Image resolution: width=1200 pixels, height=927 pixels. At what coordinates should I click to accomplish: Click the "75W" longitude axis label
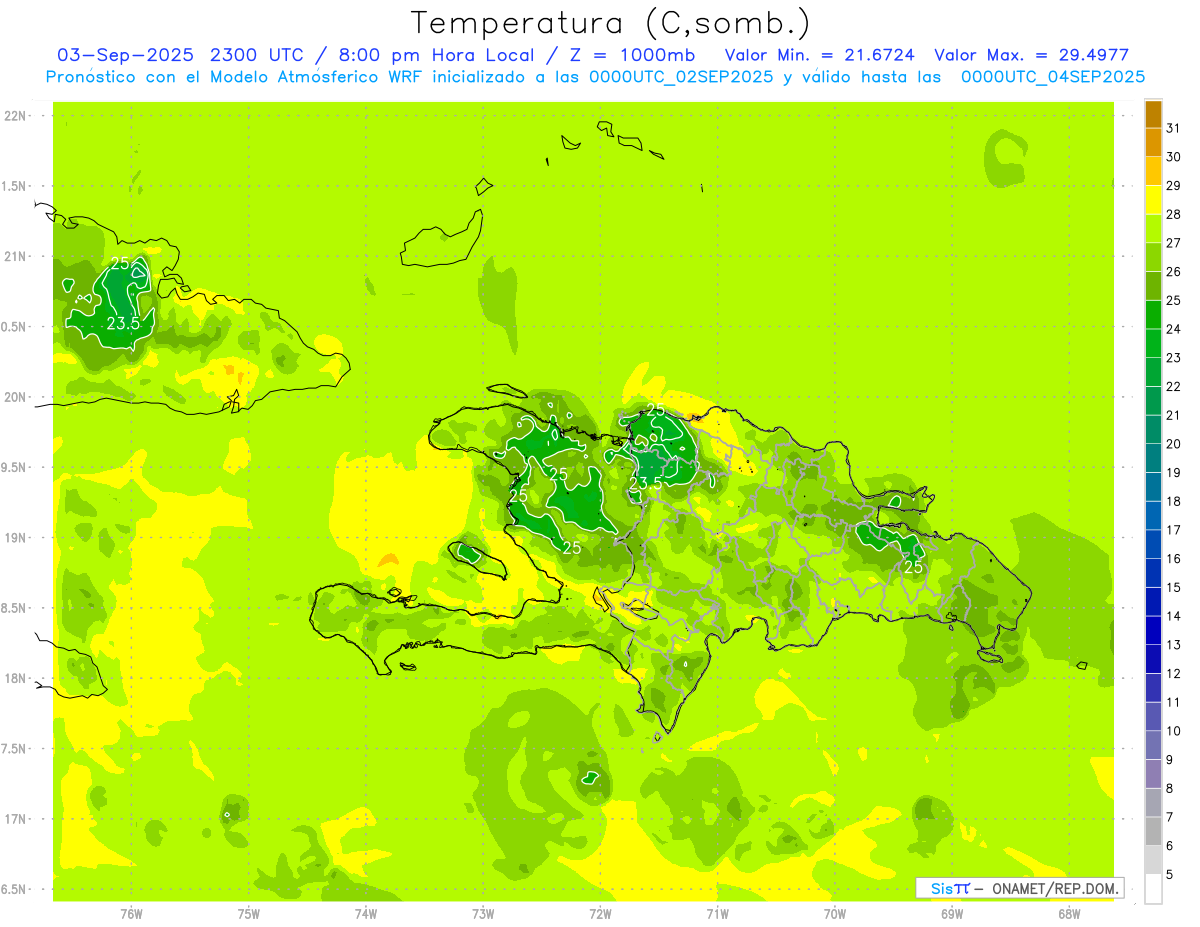coord(249,914)
